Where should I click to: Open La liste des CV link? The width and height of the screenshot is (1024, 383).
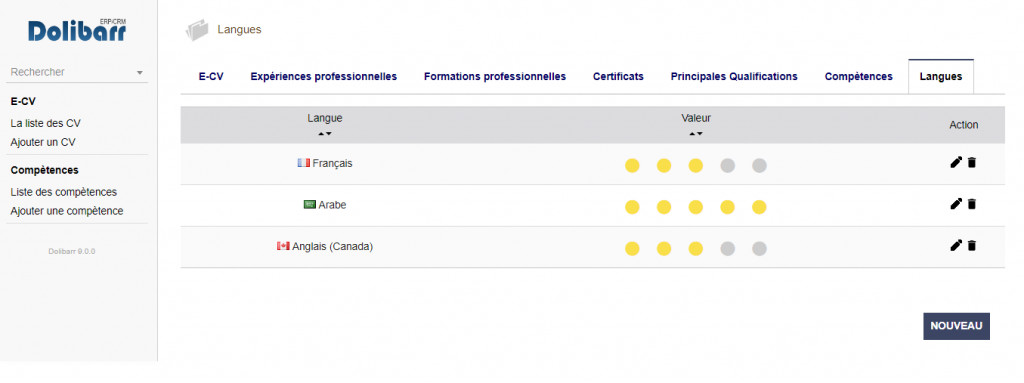[46, 123]
